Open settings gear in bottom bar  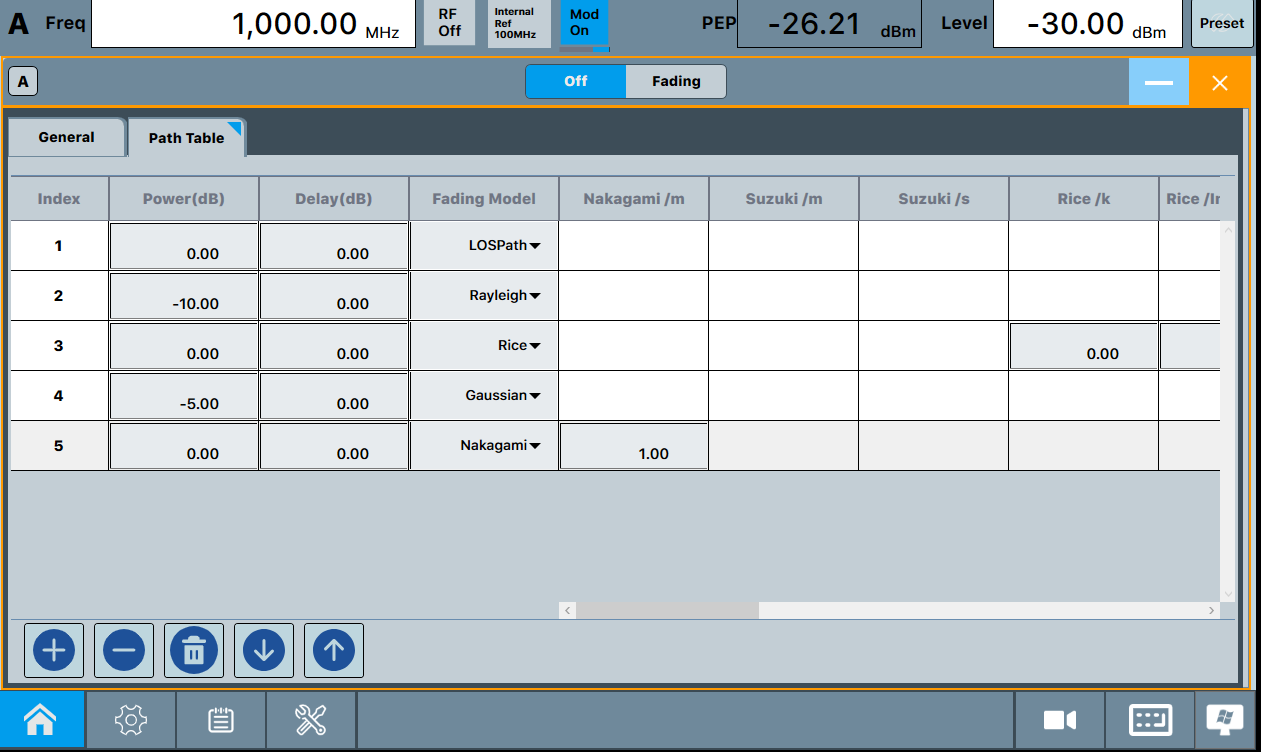click(131, 719)
